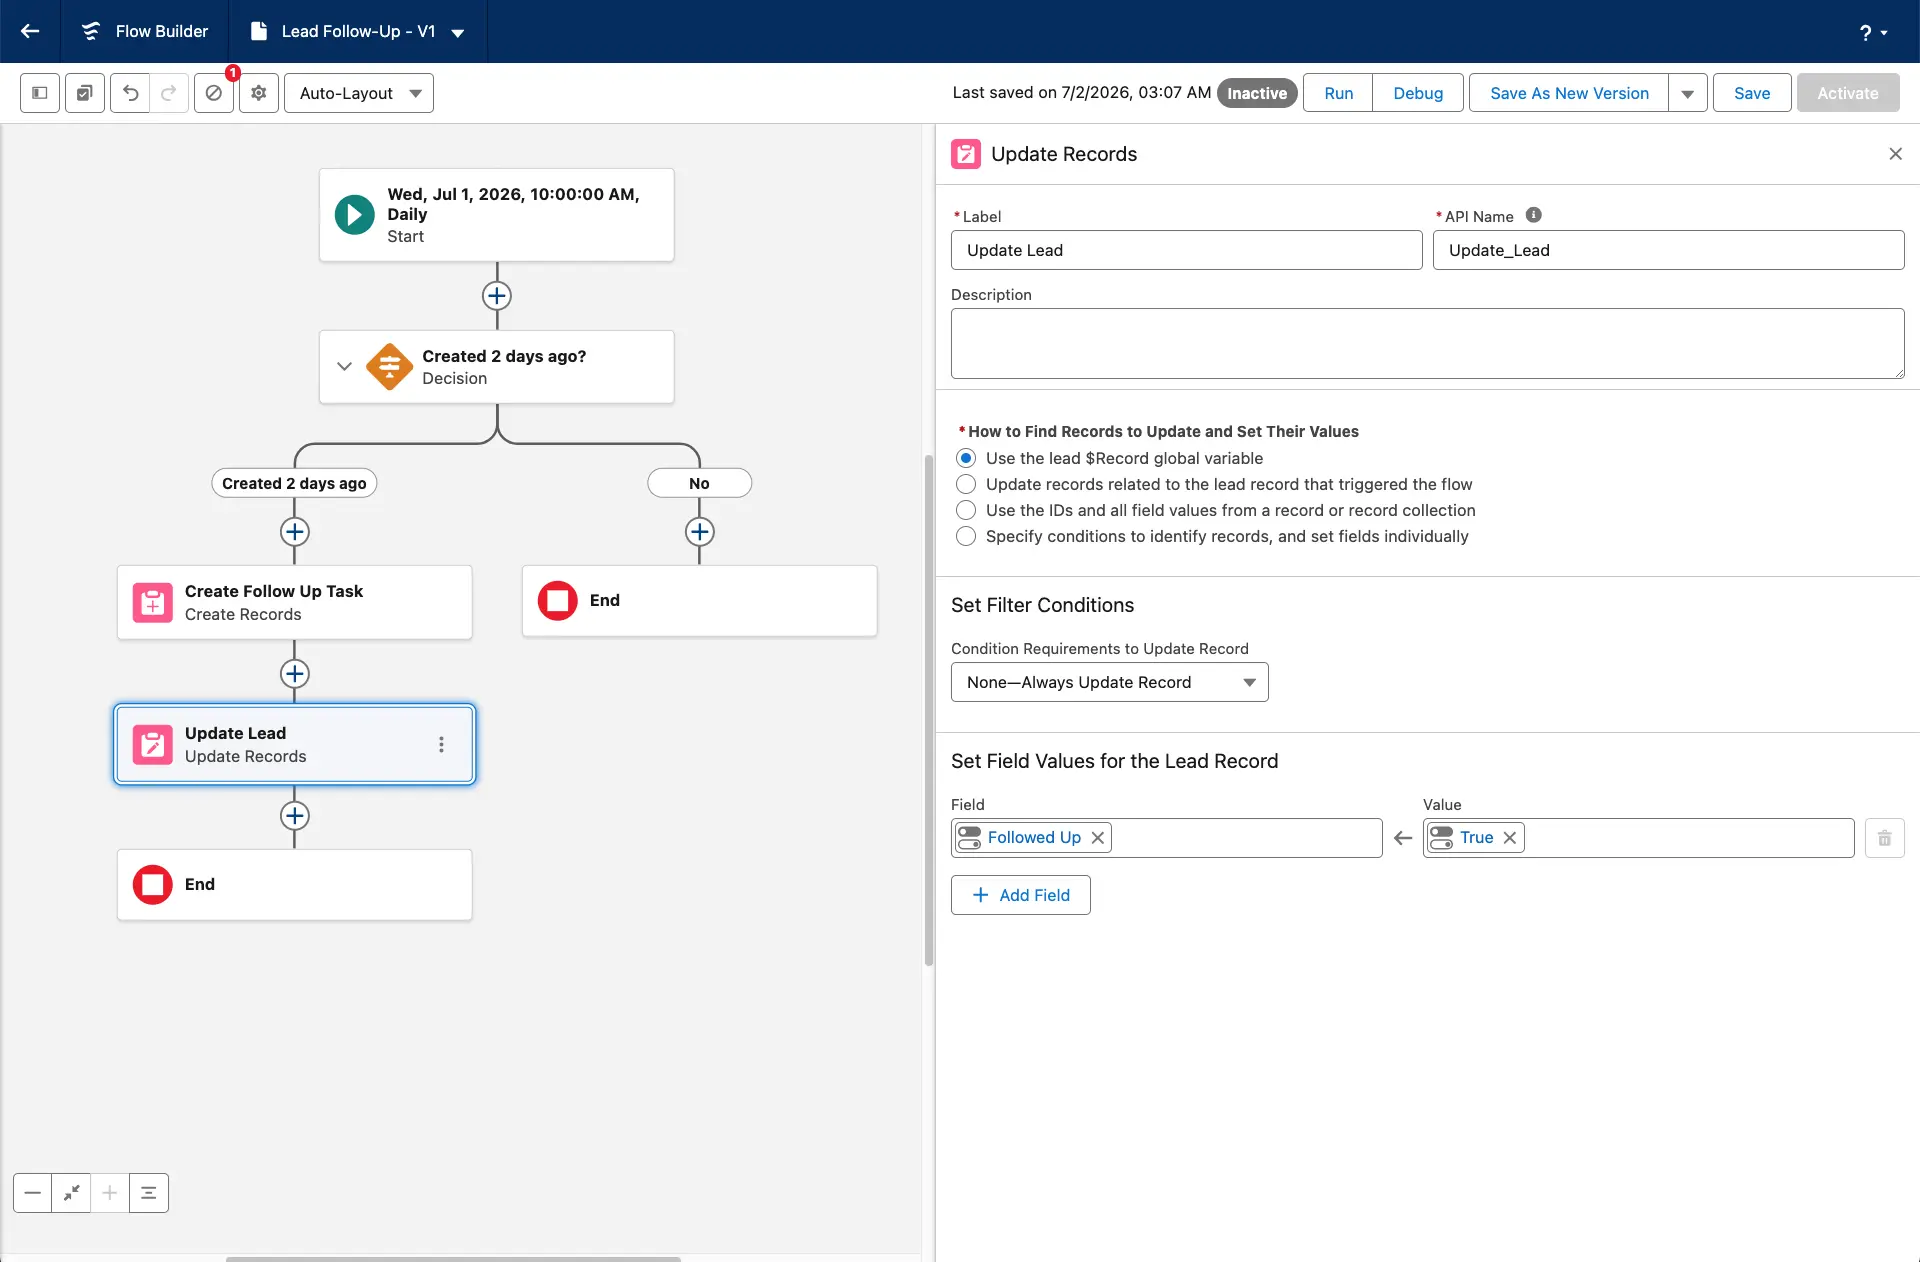Click the Set Filter Conditions heading

(x=1042, y=606)
